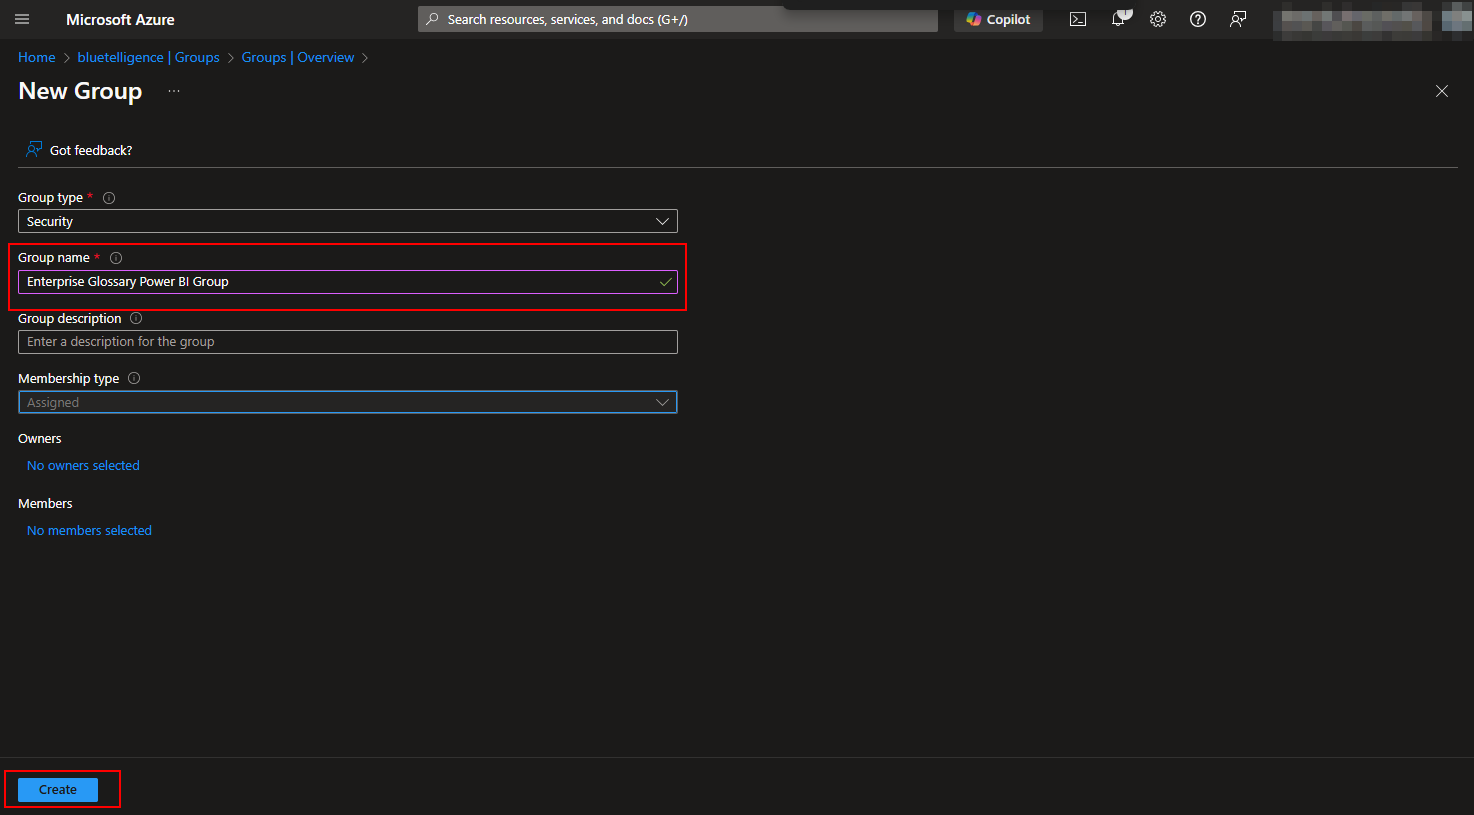Focus the Group description field
This screenshot has height=815, width=1474.
[x=347, y=342]
